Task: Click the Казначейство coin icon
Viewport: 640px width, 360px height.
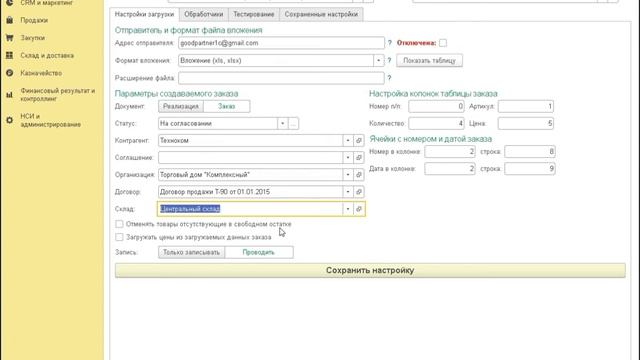Action: pyautogui.click(x=9, y=73)
